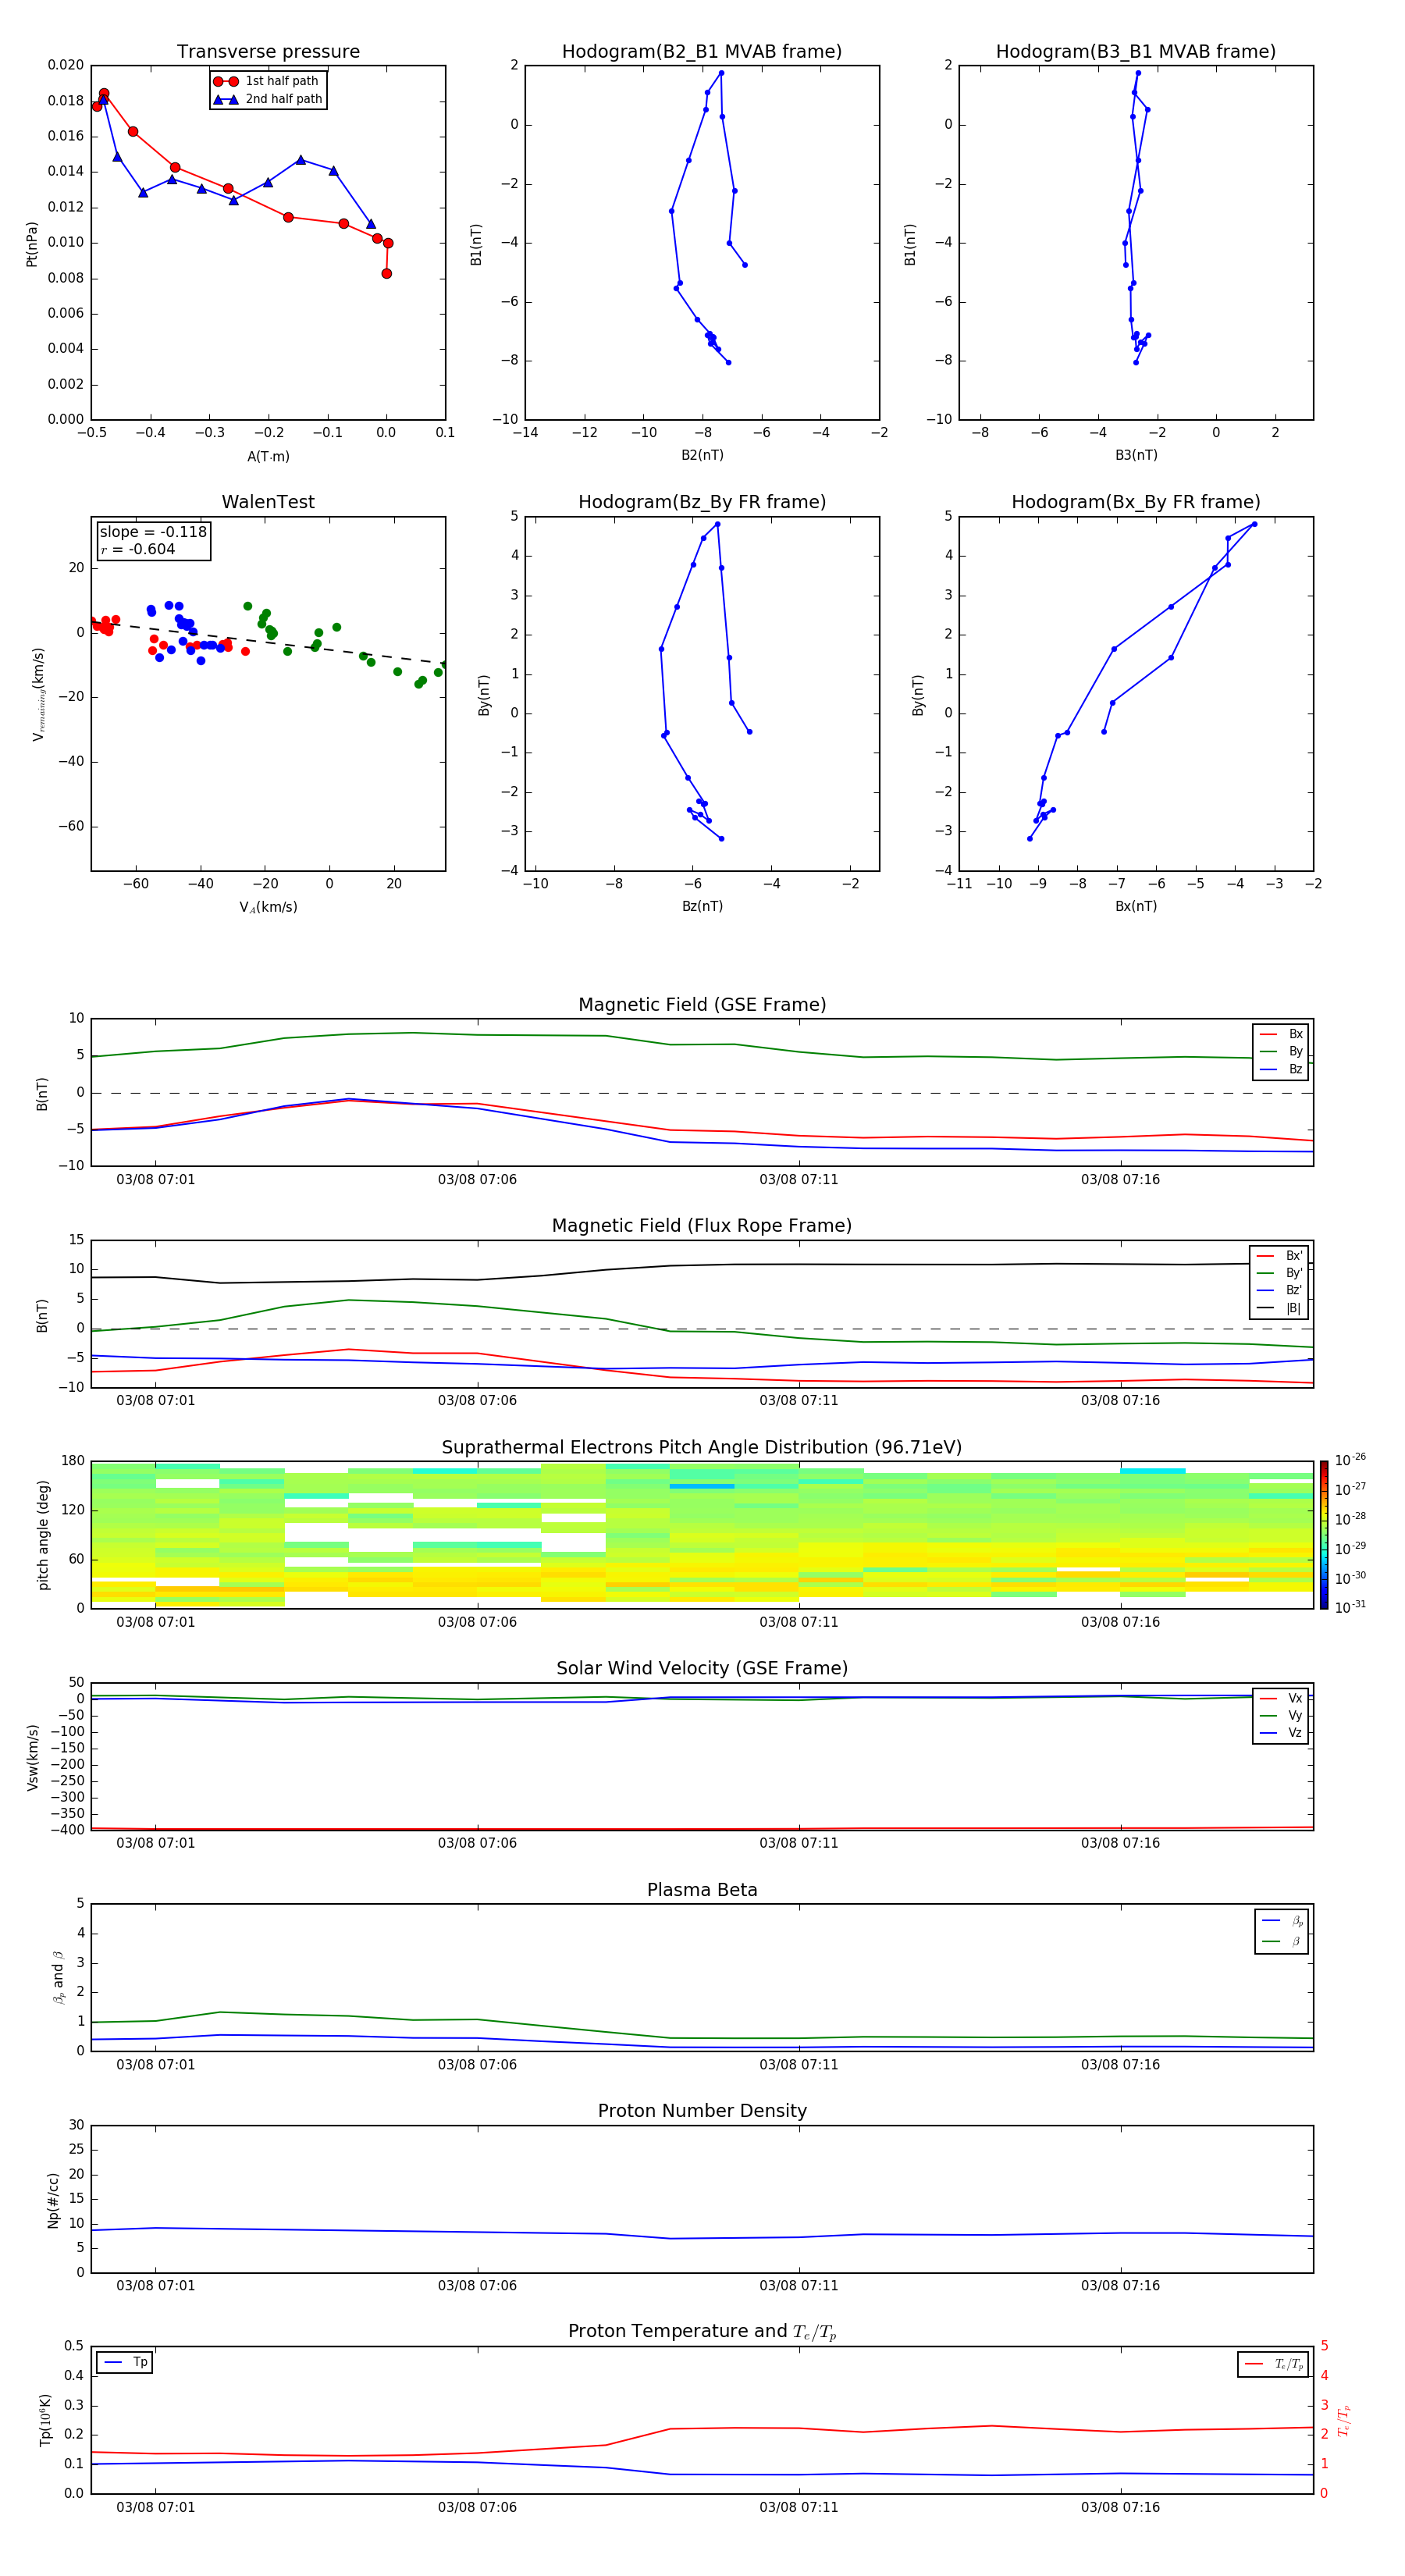The height and width of the screenshot is (2576, 1405).
Task: Click the "WalenTest" plot title
Action: point(268,502)
